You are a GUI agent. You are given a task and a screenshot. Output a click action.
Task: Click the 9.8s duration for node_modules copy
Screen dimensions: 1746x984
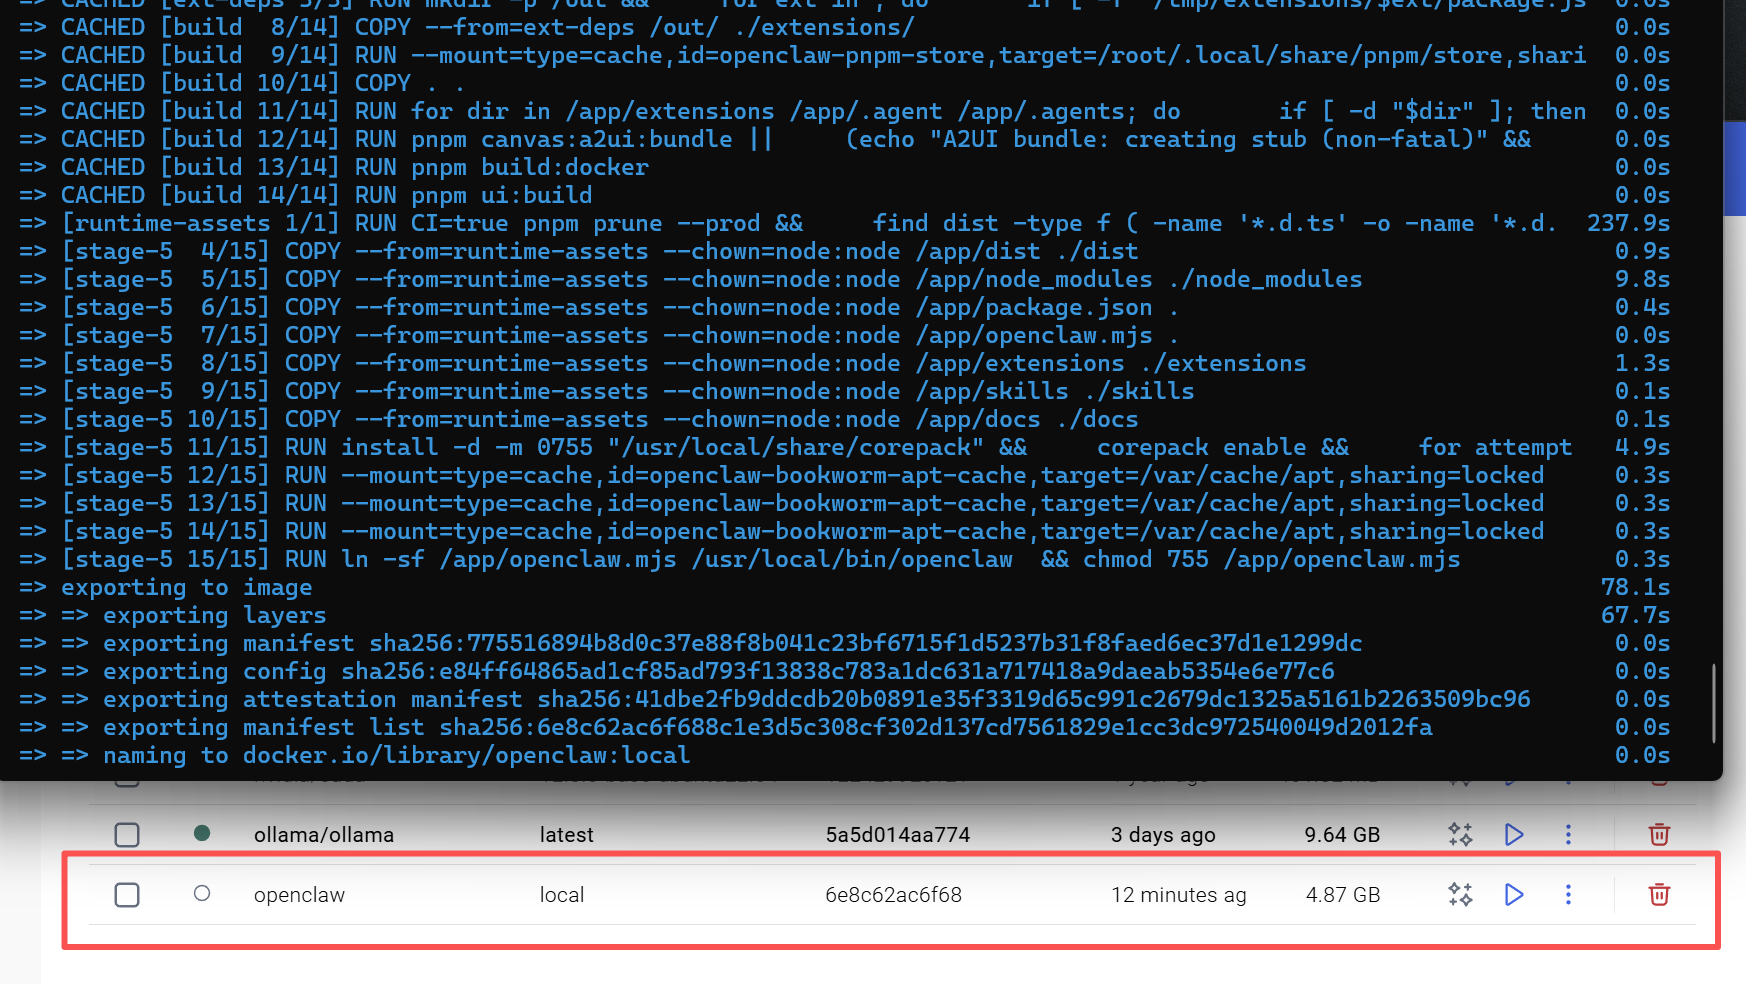coord(1643,279)
